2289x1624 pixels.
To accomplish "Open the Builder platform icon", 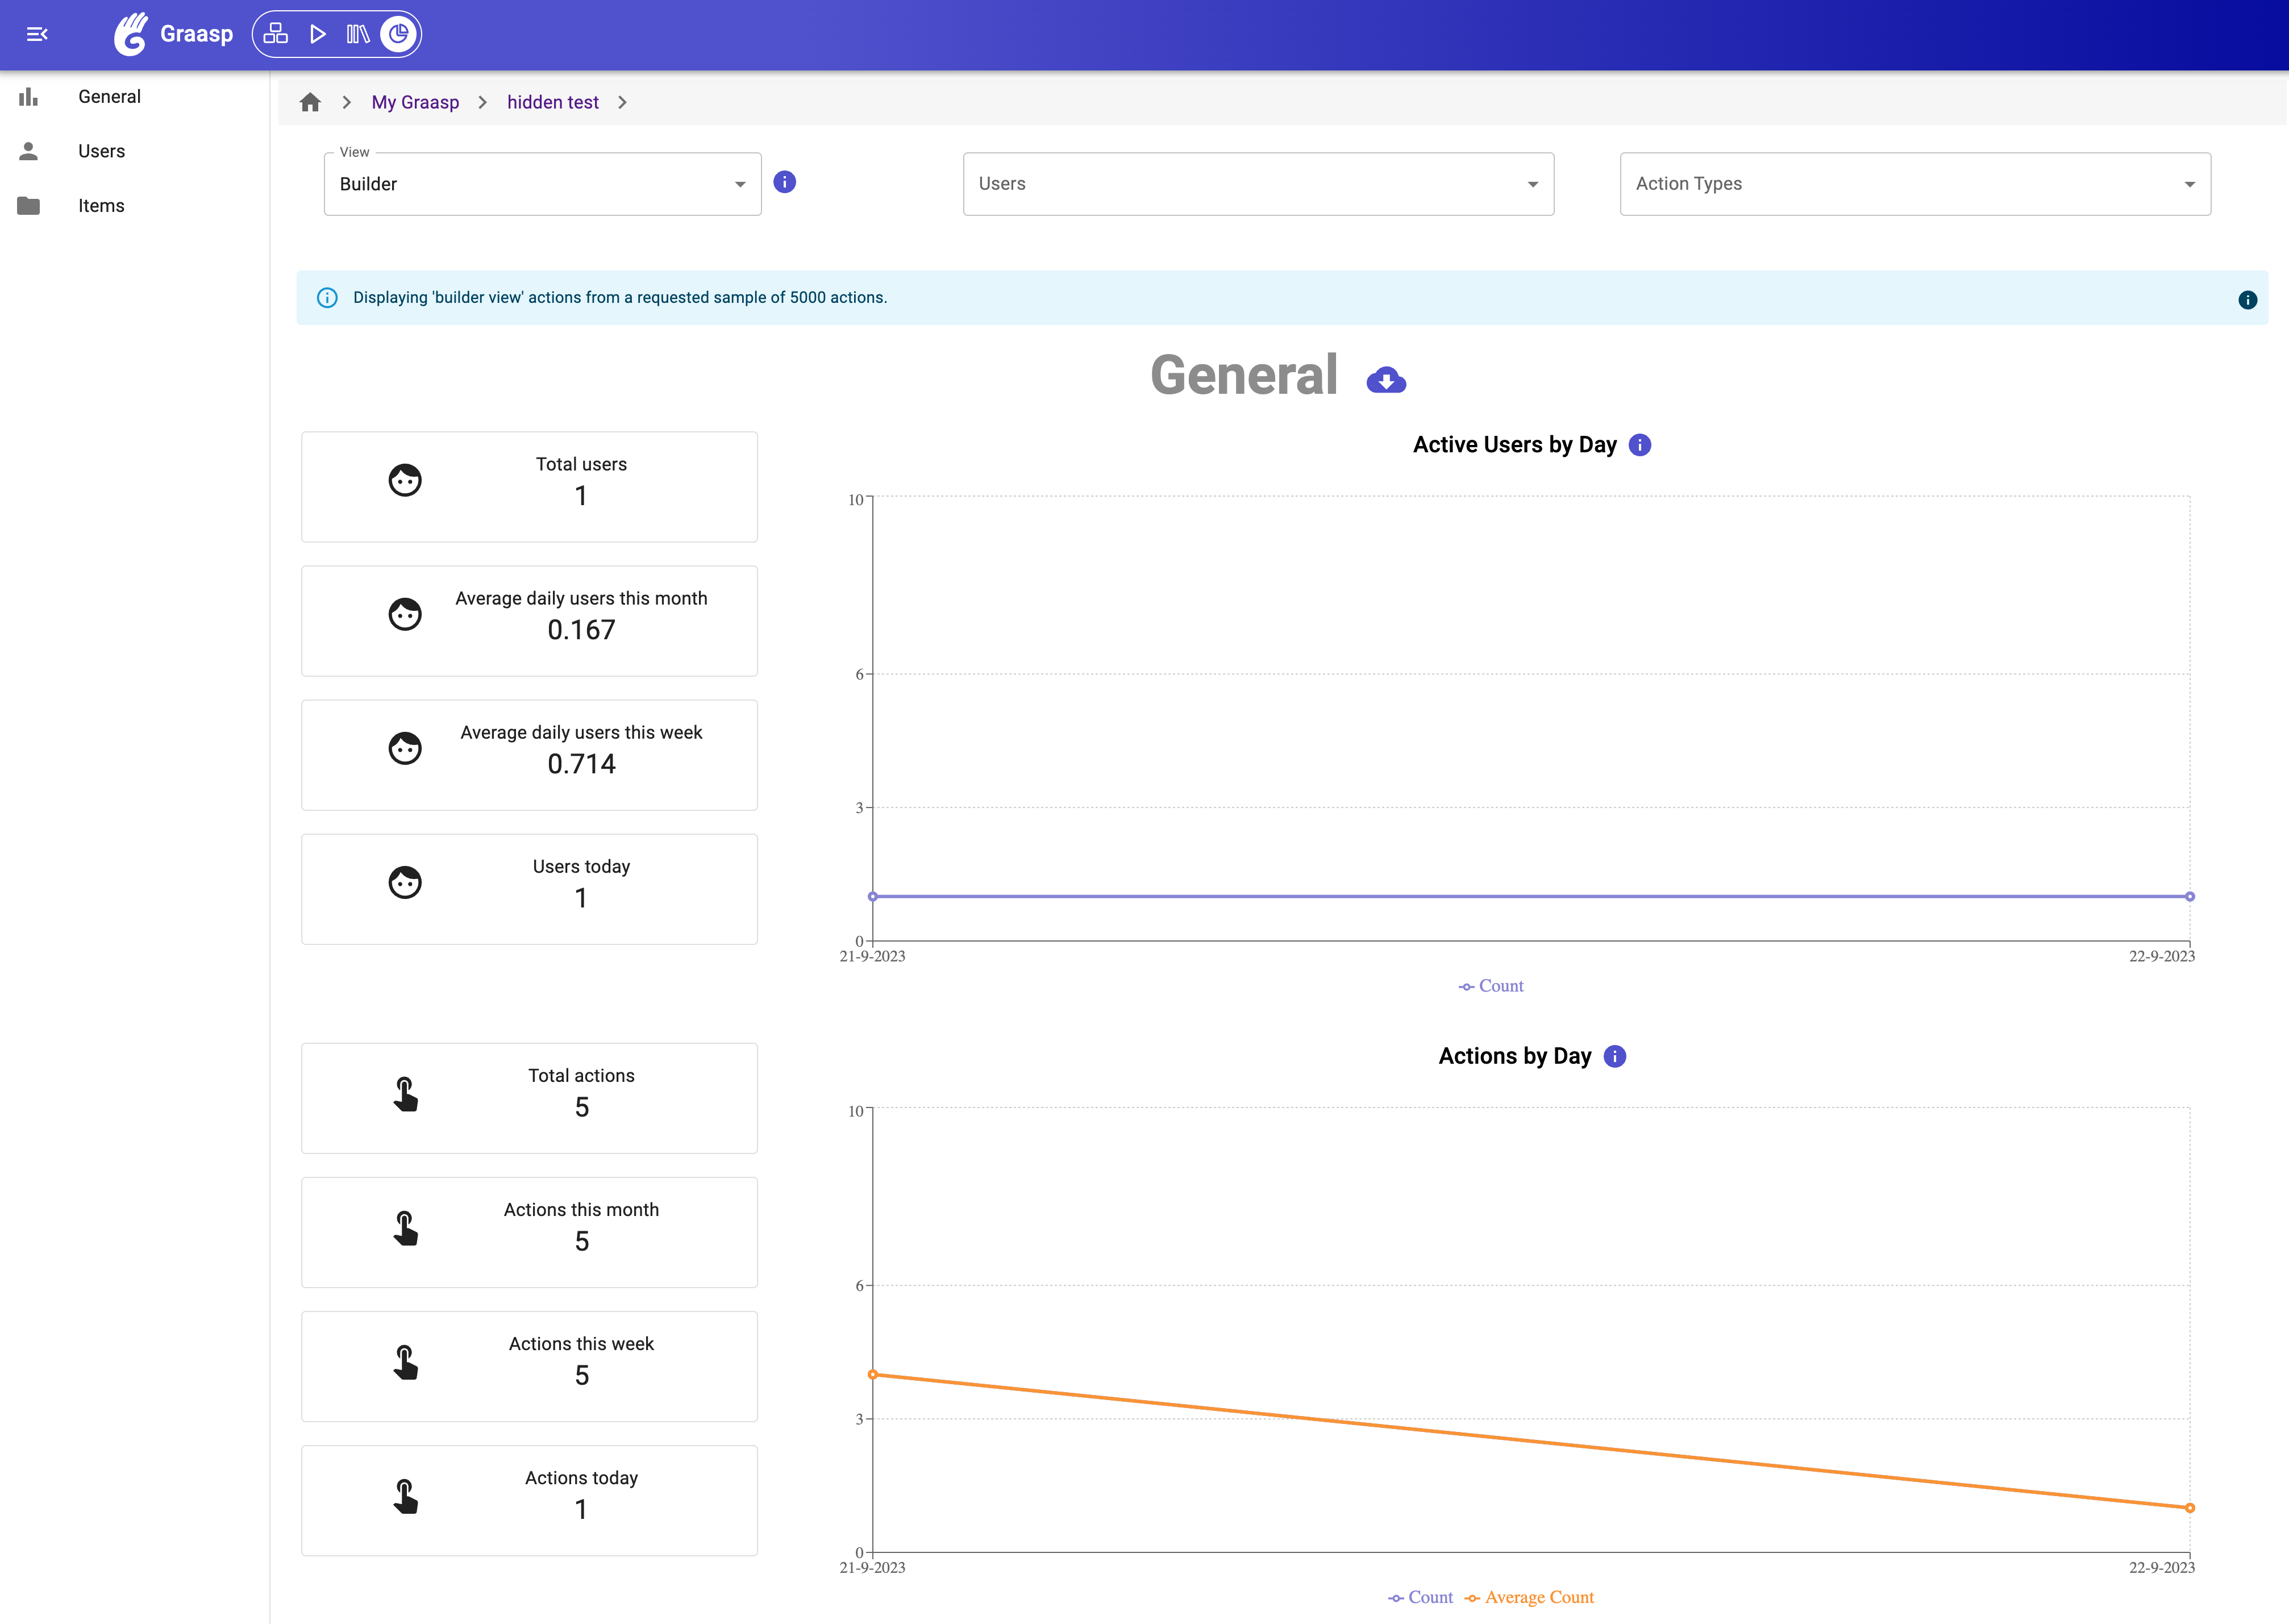I will pos(276,34).
